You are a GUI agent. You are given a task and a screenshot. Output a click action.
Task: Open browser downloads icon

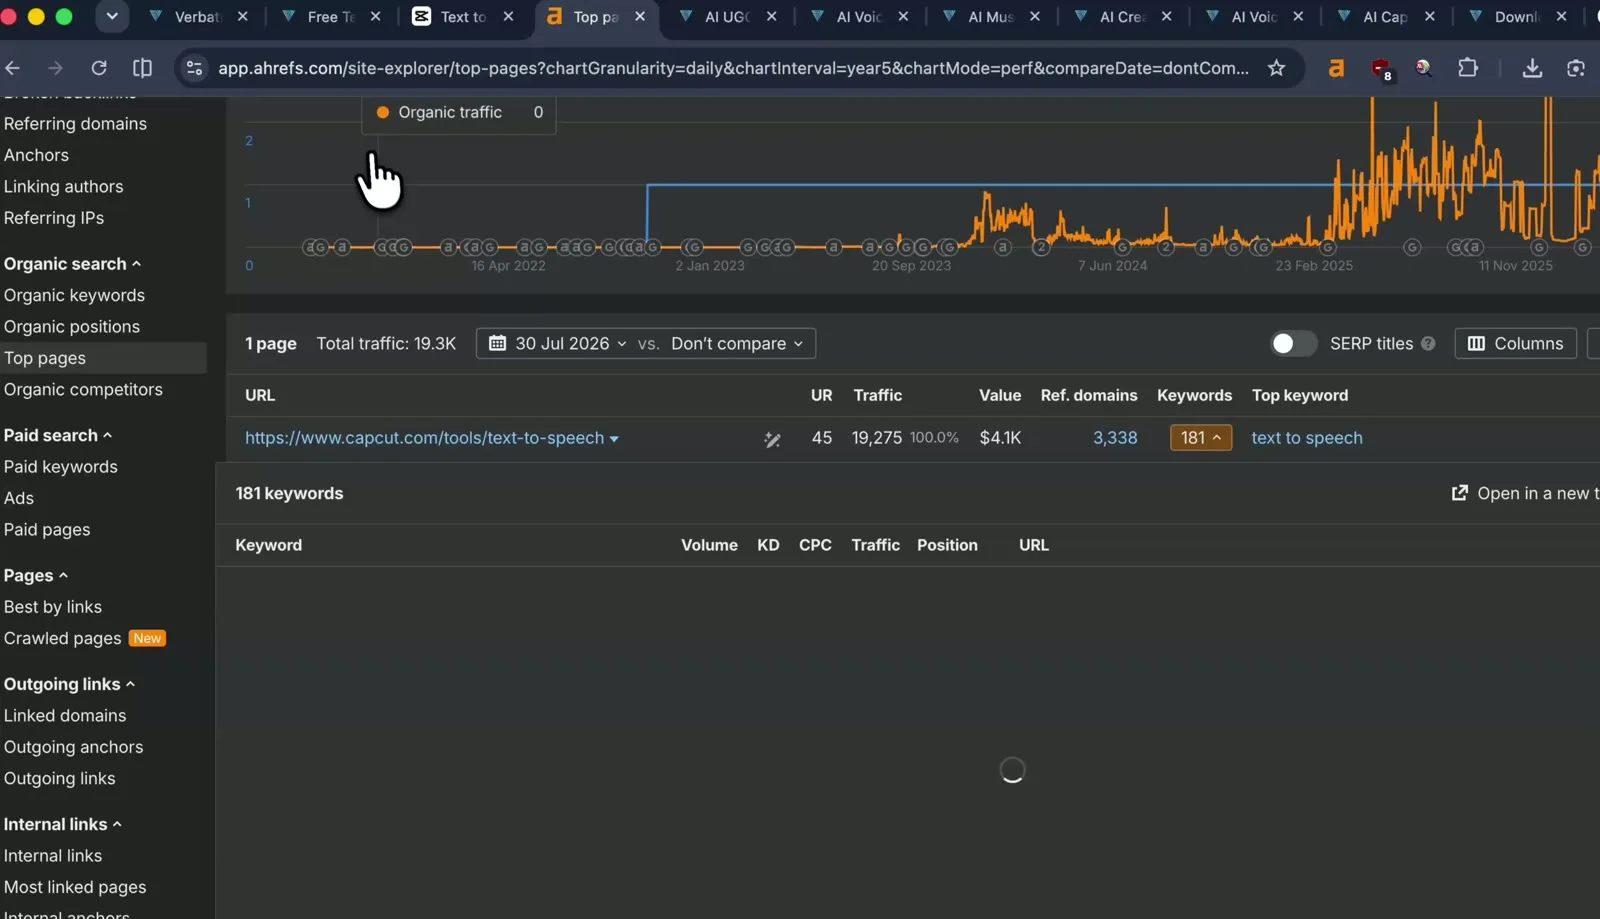(1531, 68)
